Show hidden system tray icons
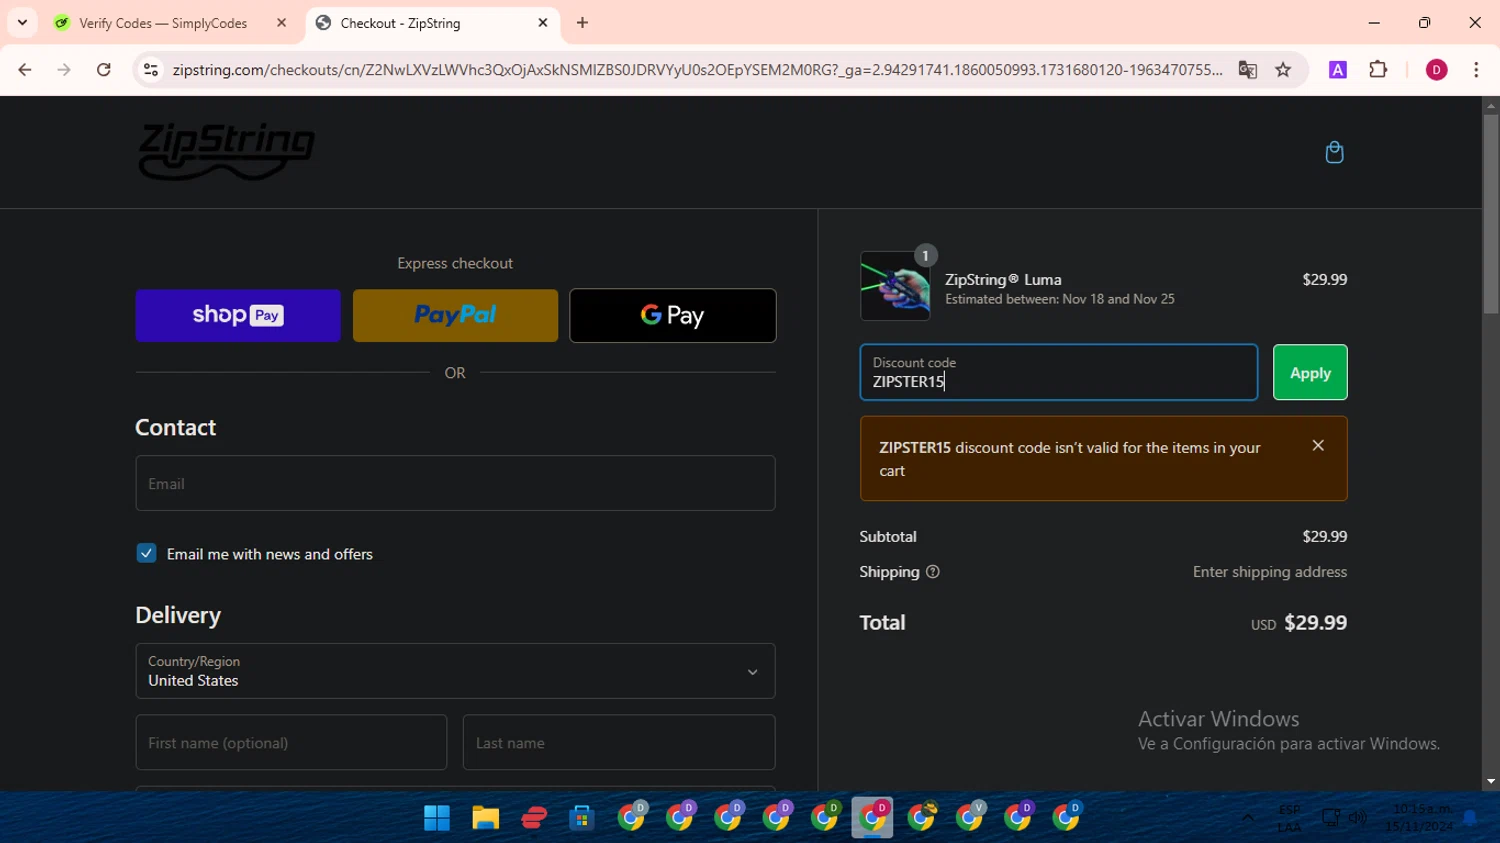 tap(1248, 818)
